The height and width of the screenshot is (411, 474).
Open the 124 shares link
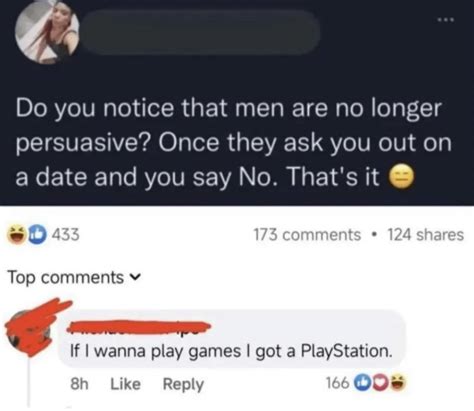[x=426, y=234]
